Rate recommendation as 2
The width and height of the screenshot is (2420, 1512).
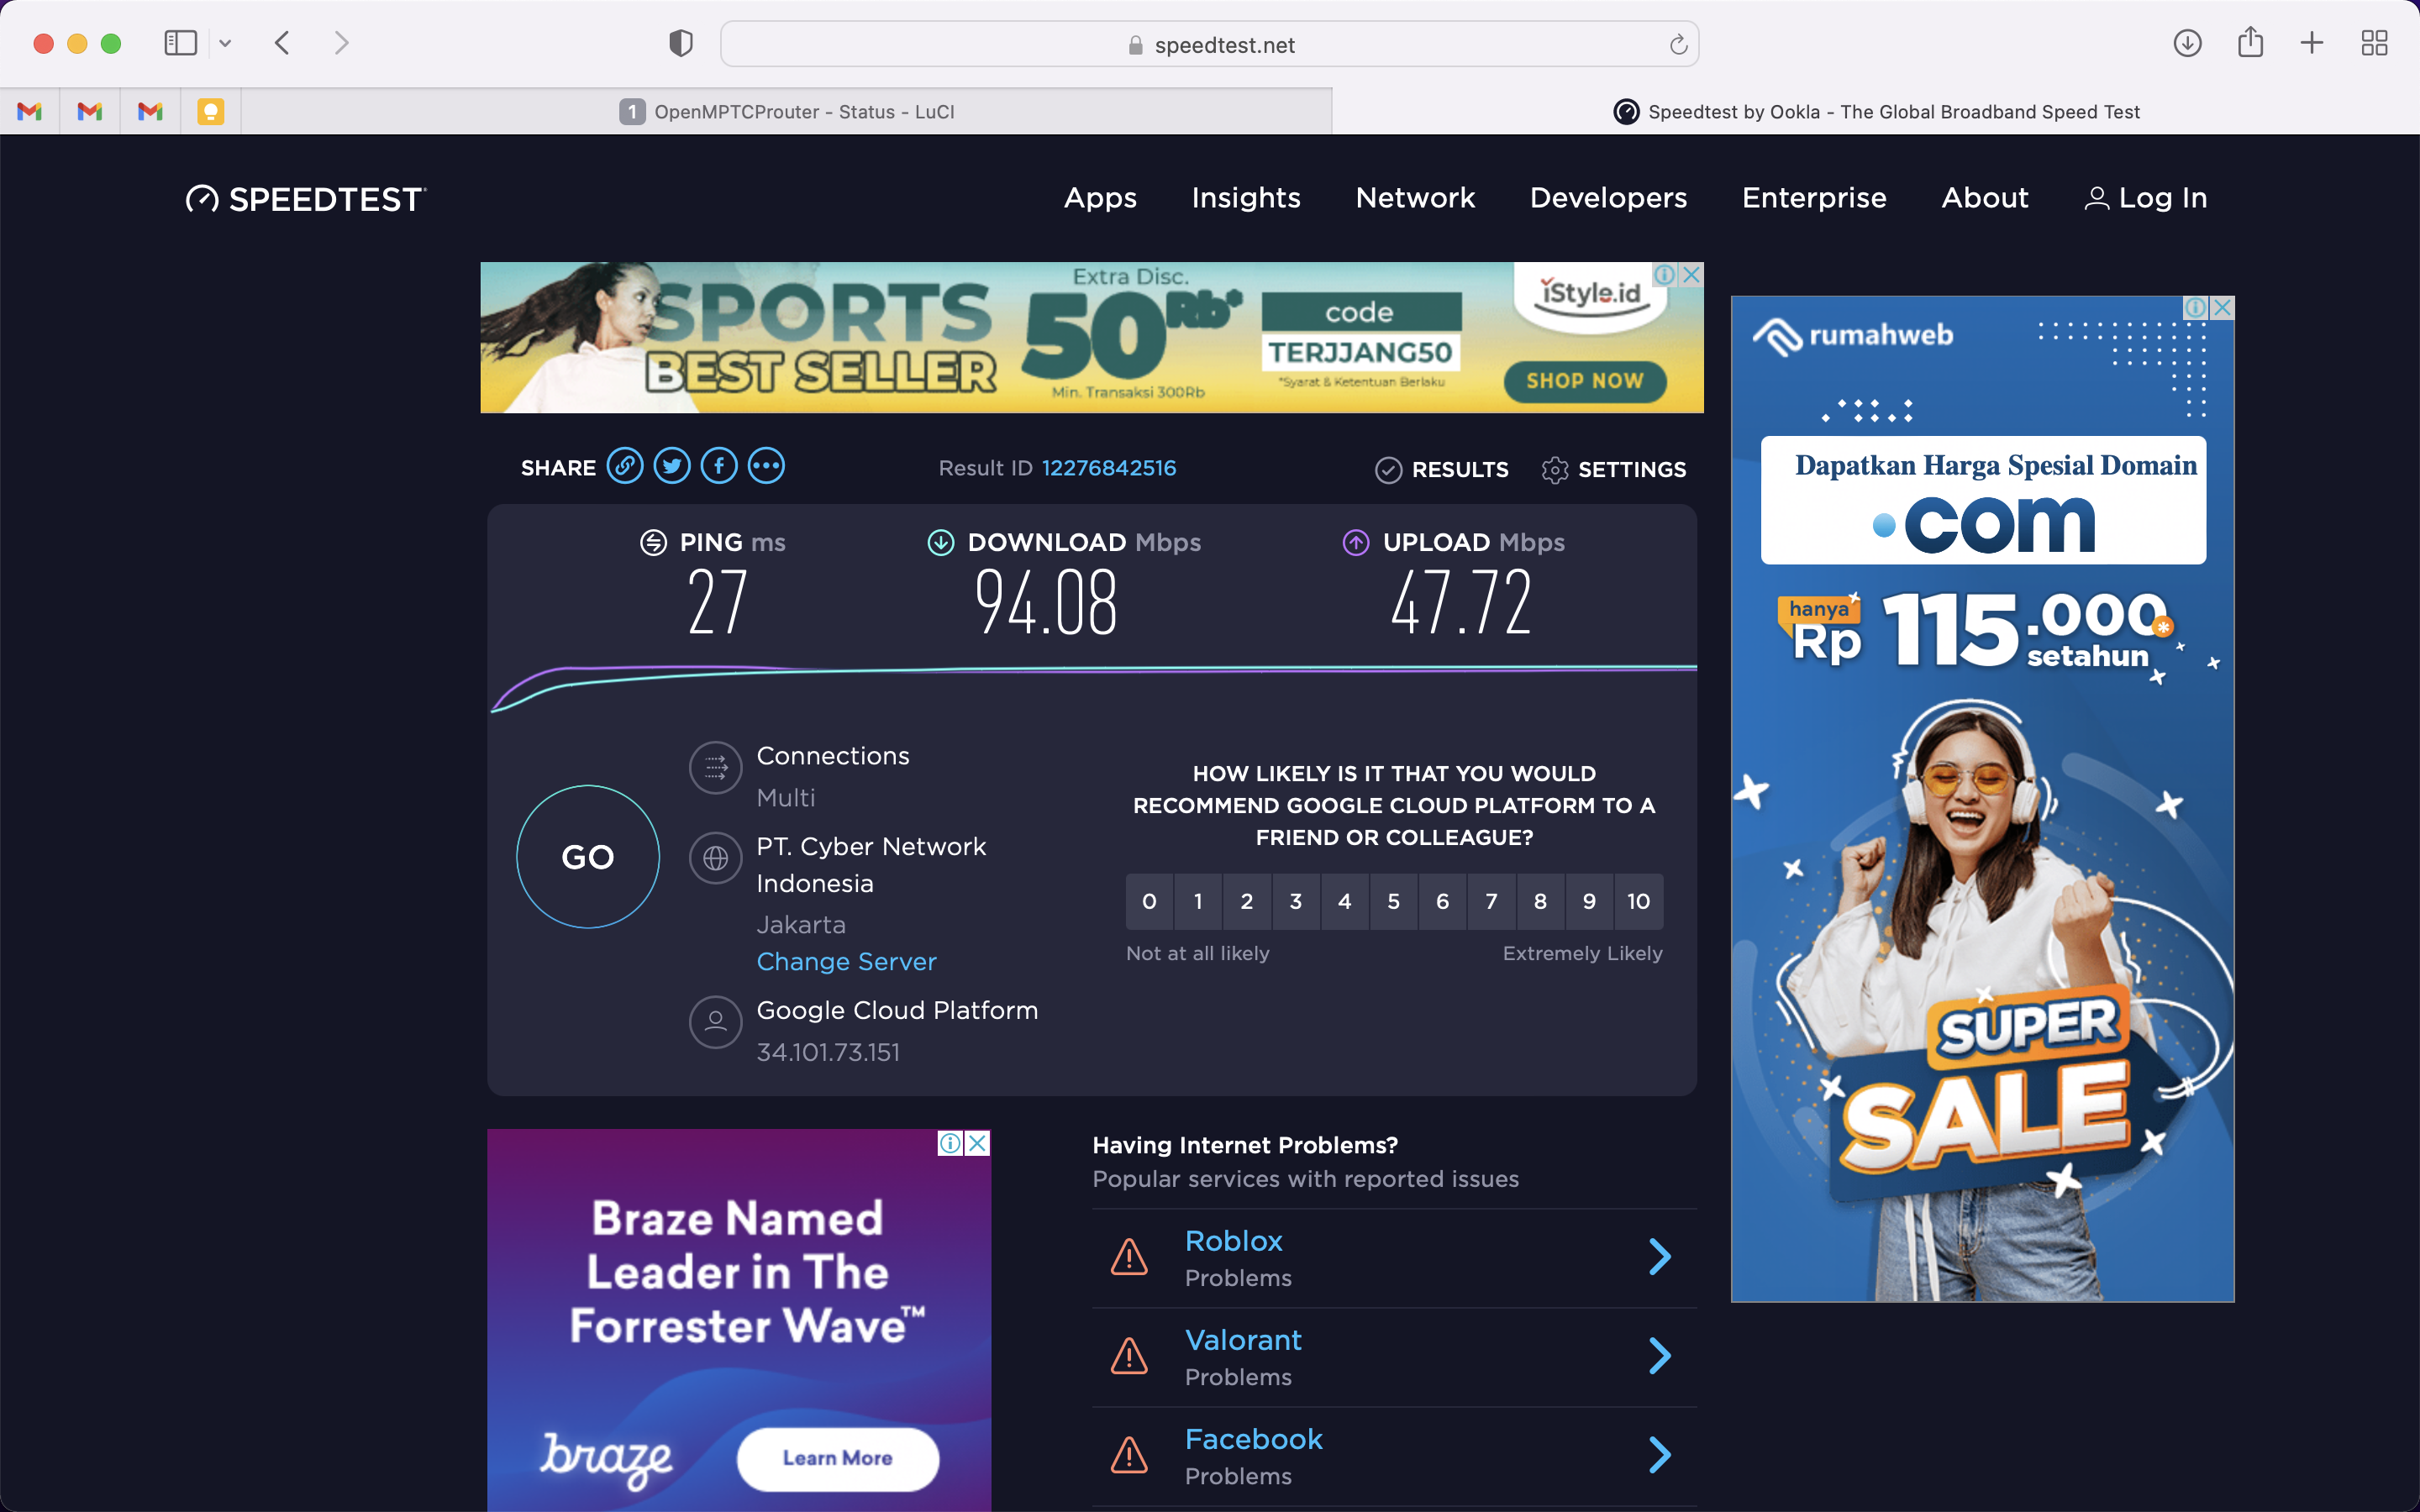1247,901
